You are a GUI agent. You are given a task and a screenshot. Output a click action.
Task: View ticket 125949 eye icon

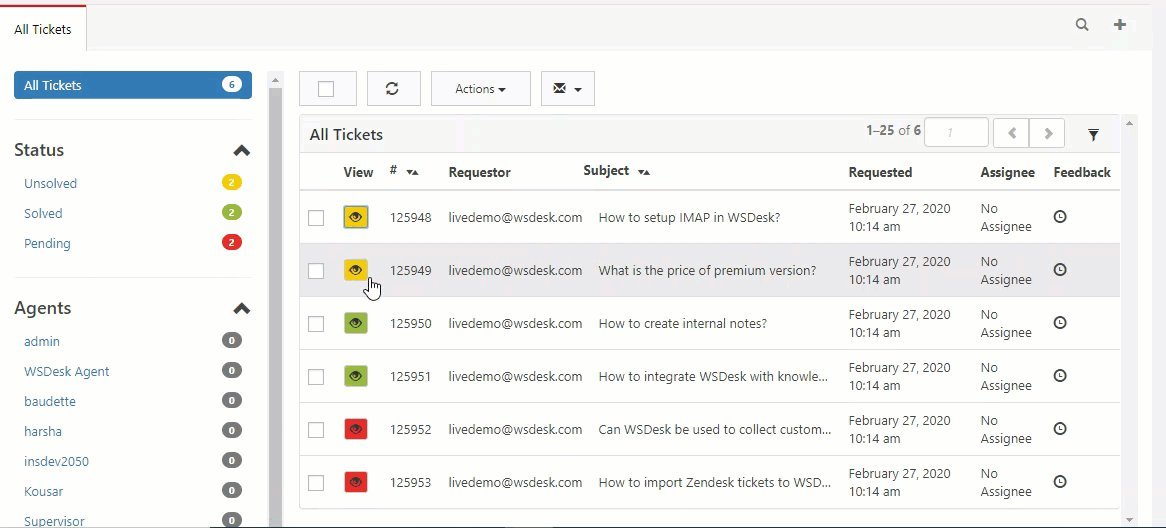point(355,270)
